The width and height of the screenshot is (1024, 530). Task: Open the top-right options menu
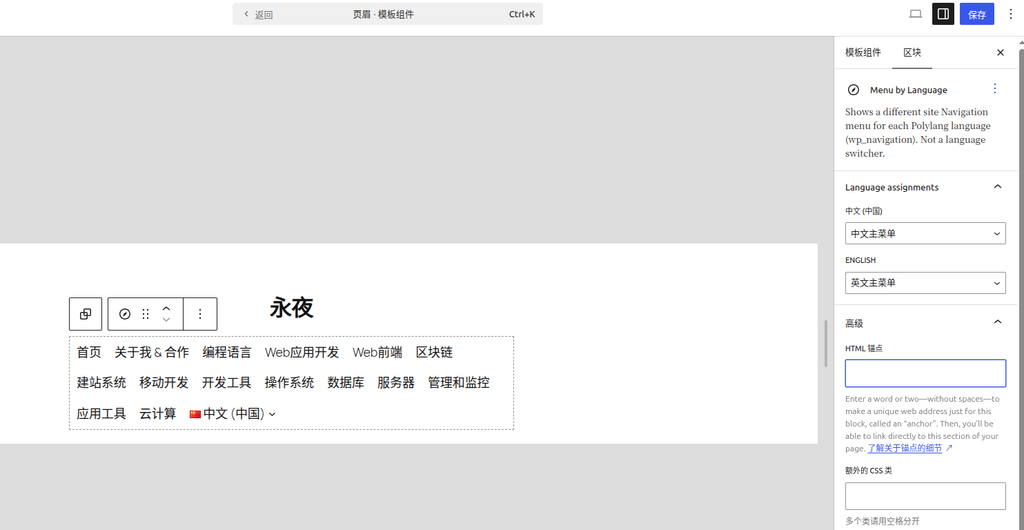[x=1010, y=14]
